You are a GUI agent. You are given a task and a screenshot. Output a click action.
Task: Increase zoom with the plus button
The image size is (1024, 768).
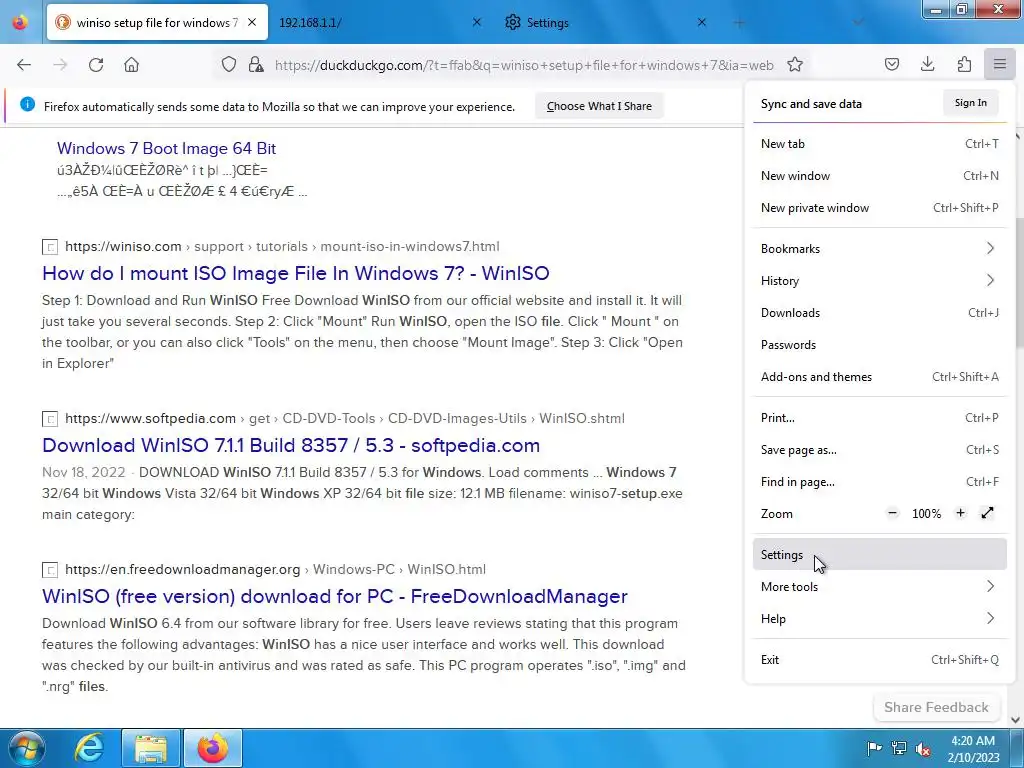tap(960, 513)
